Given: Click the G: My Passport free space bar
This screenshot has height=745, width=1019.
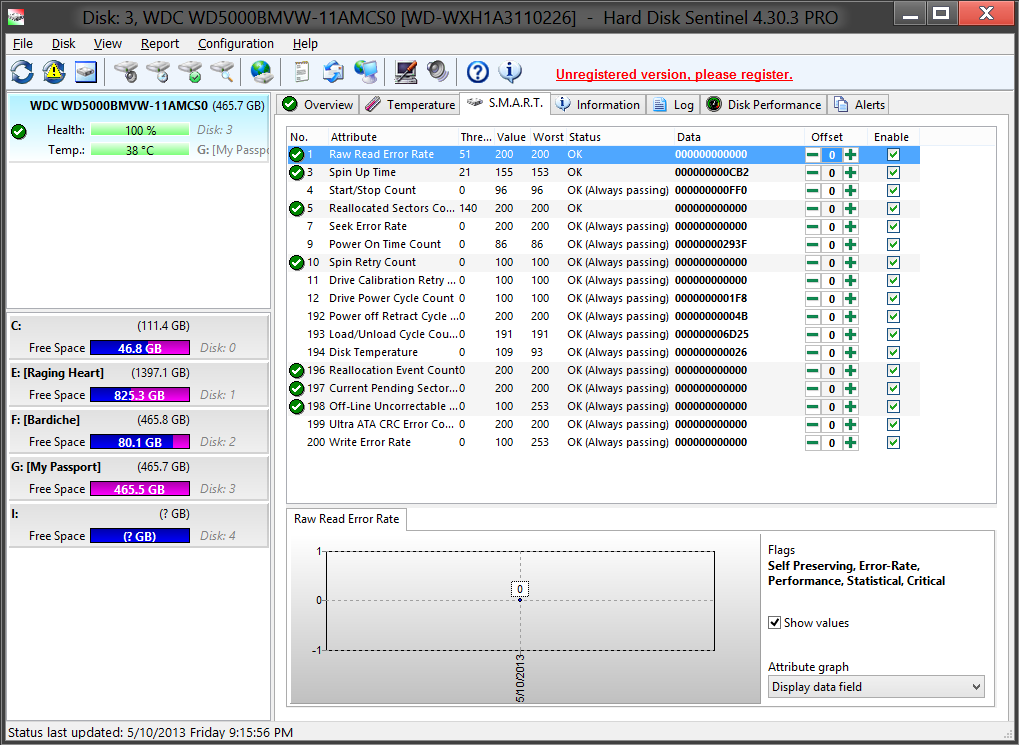Looking at the screenshot, I should [140, 489].
